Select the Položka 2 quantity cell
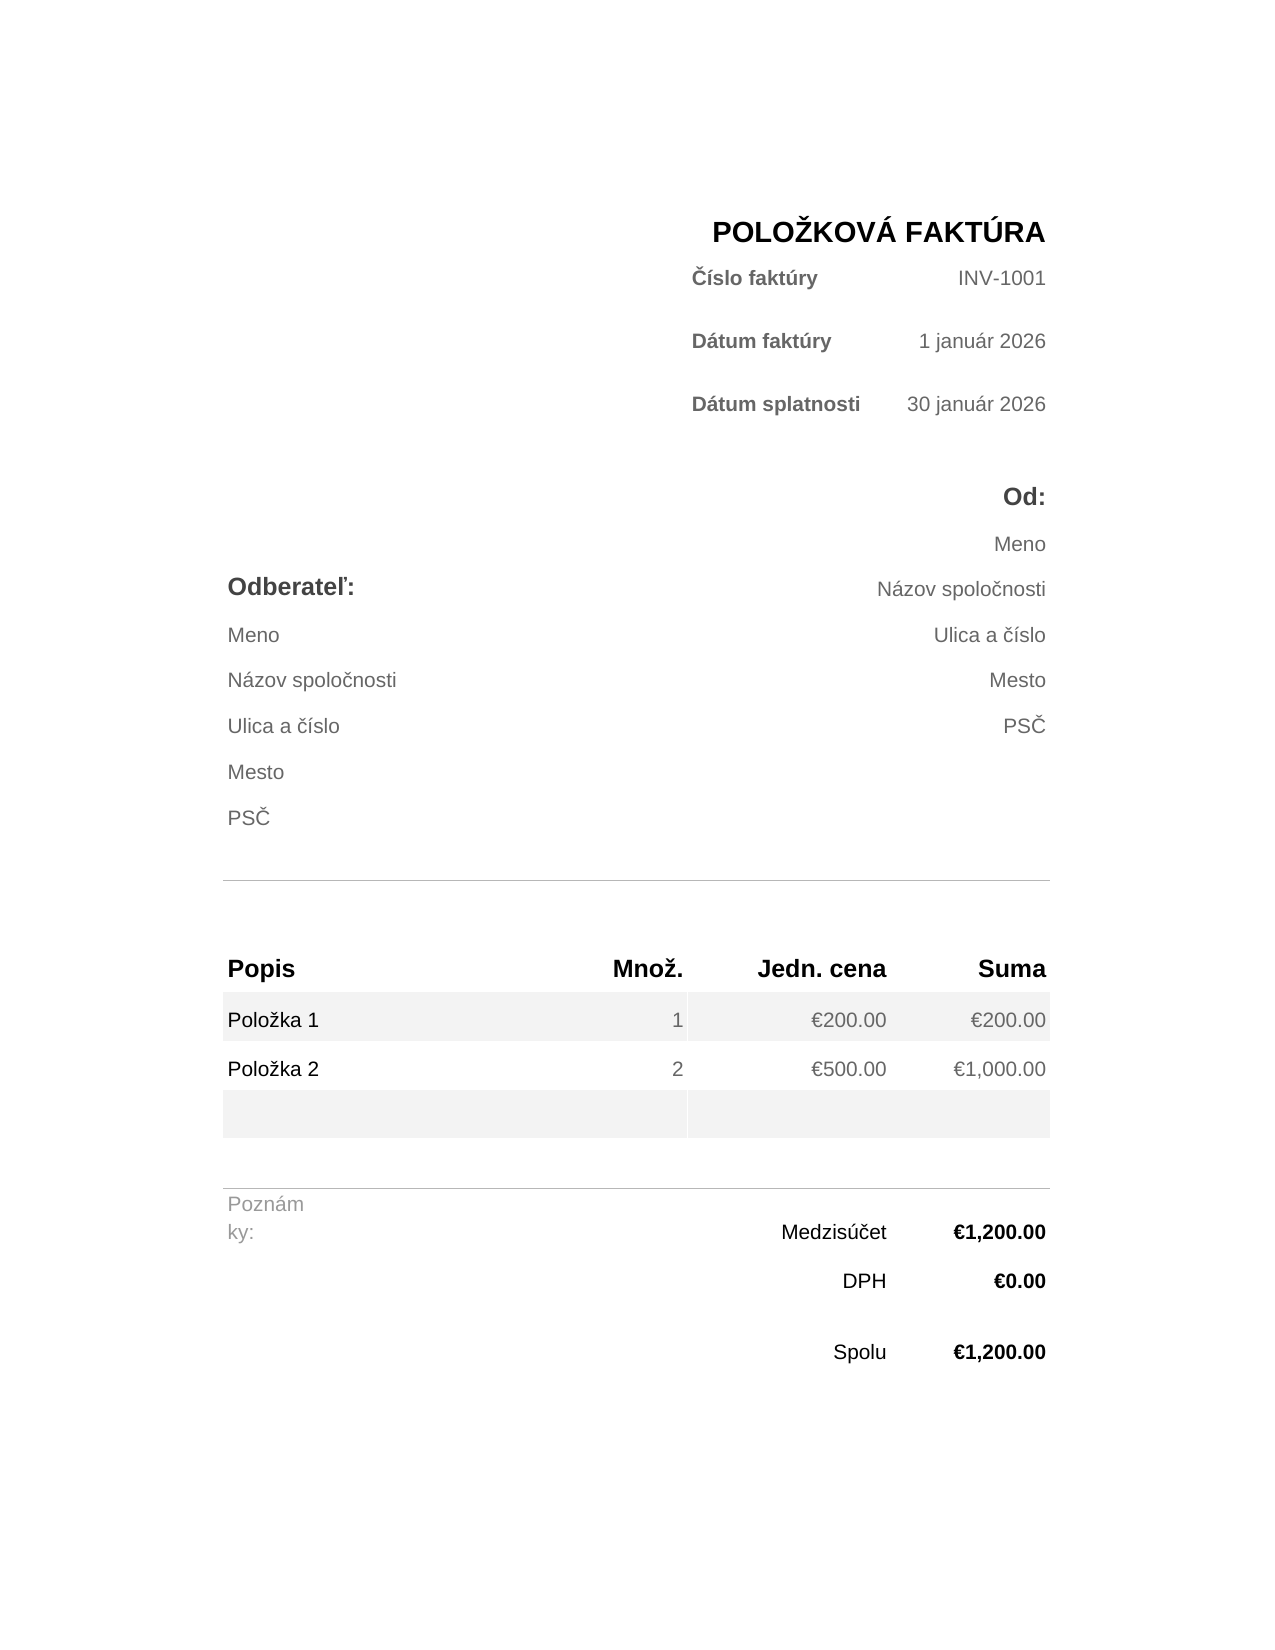1275x1650 pixels. 677,1069
